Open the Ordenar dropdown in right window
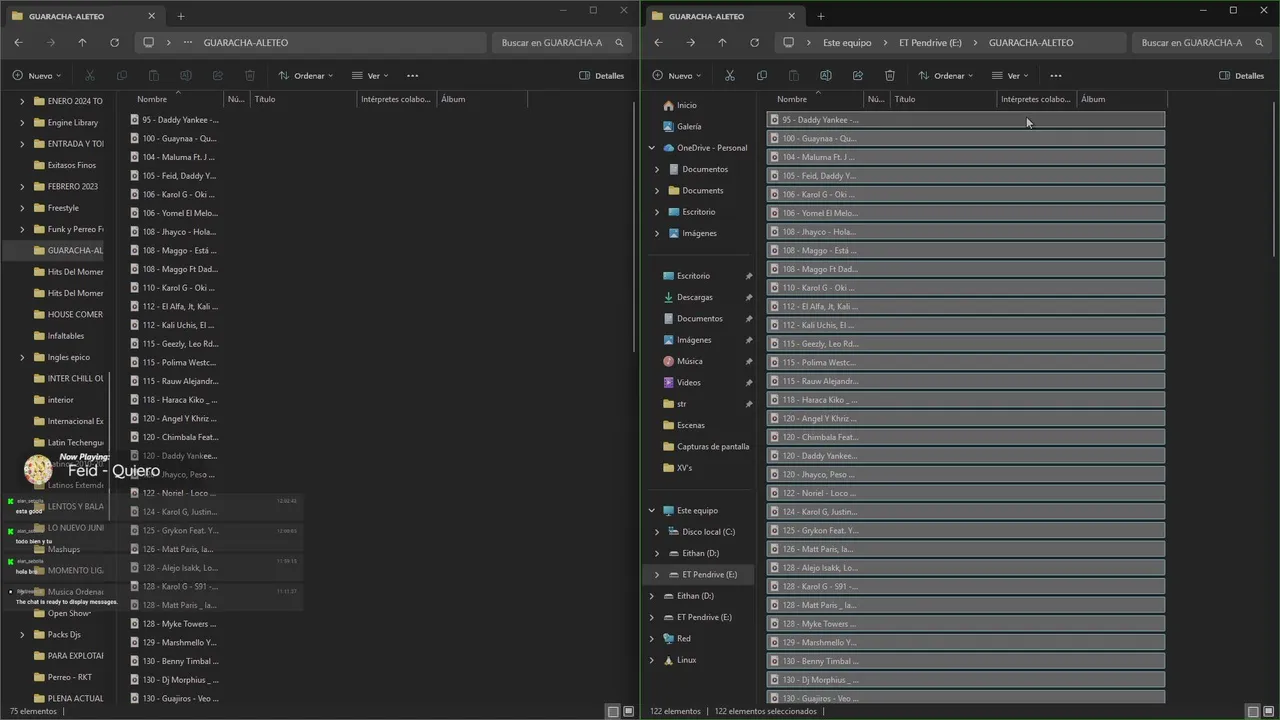The height and width of the screenshot is (720, 1280). coord(946,75)
